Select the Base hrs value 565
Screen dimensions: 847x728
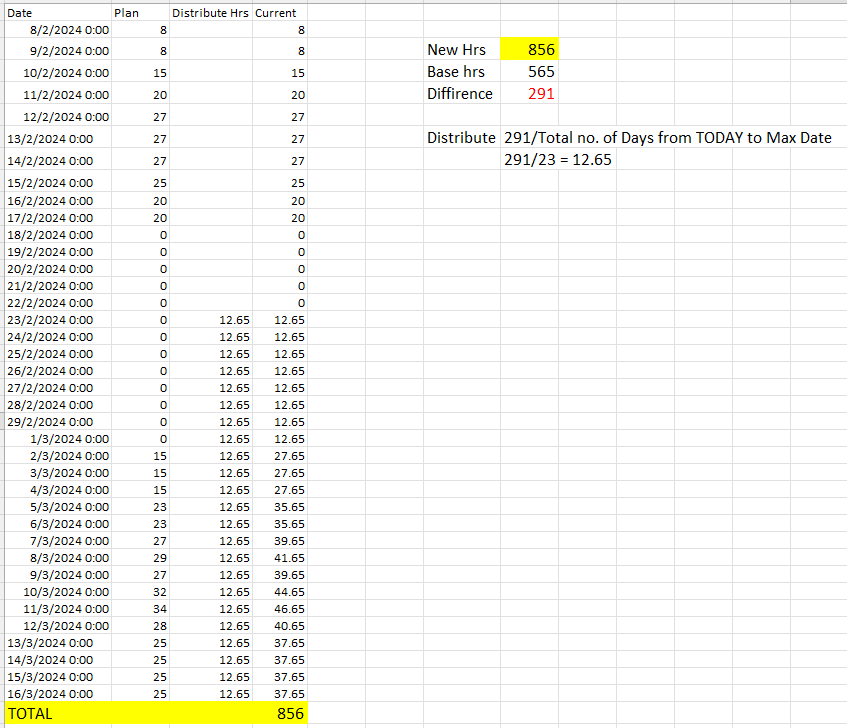(529, 71)
